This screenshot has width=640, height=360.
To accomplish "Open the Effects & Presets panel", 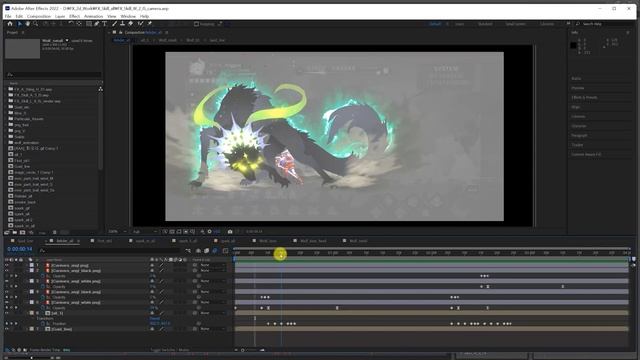I will pos(584,98).
